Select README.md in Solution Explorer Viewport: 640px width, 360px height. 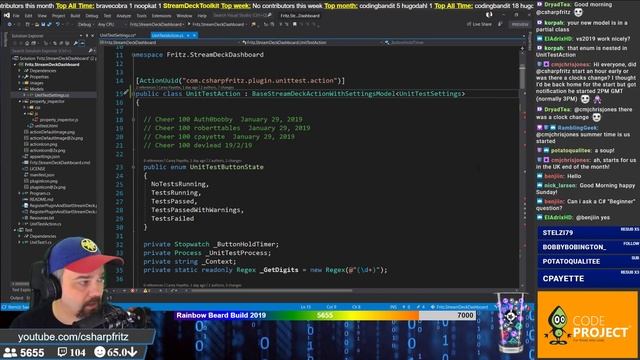click(x=41, y=199)
